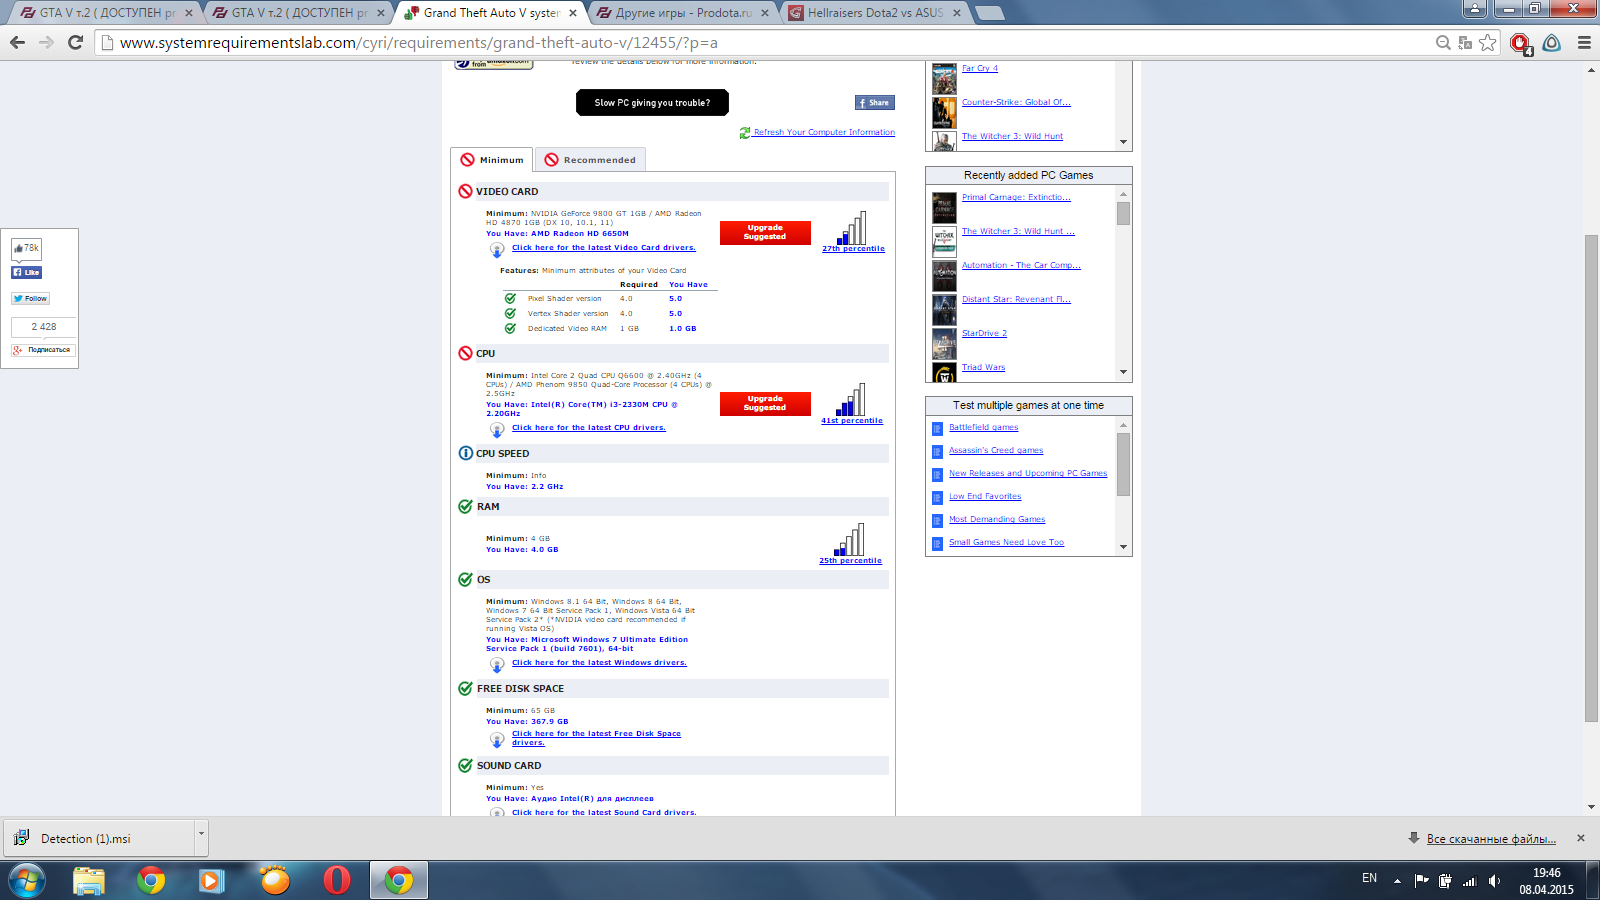Click the Upgrade Suggested button for CPU
This screenshot has height=900, width=1600.
click(x=765, y=403)
